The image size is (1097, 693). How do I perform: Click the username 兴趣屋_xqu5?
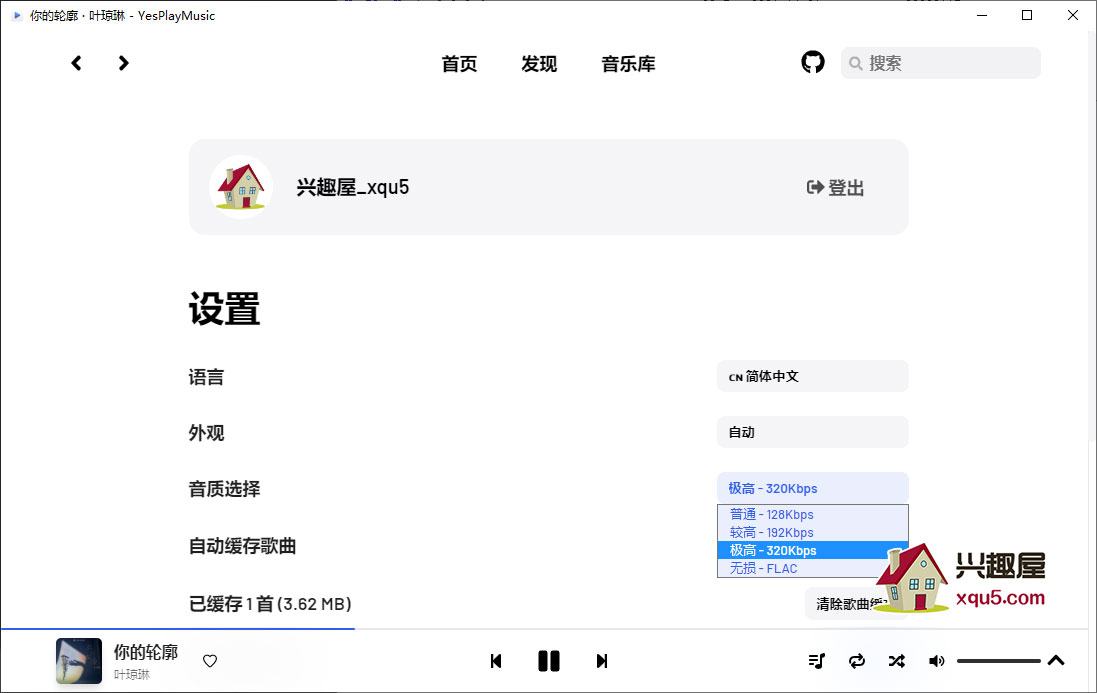[x=353, y=187]
